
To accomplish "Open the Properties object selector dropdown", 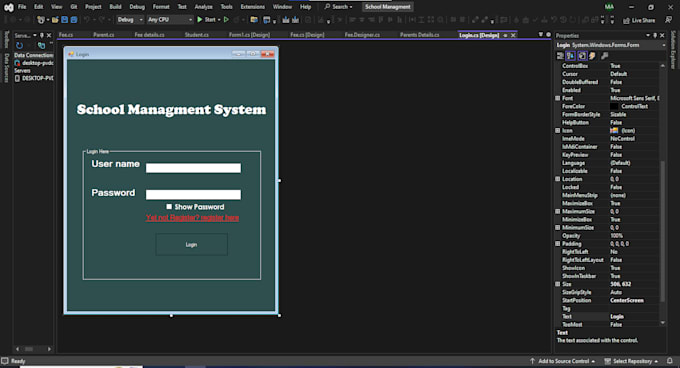I will (x=664, y=45).
